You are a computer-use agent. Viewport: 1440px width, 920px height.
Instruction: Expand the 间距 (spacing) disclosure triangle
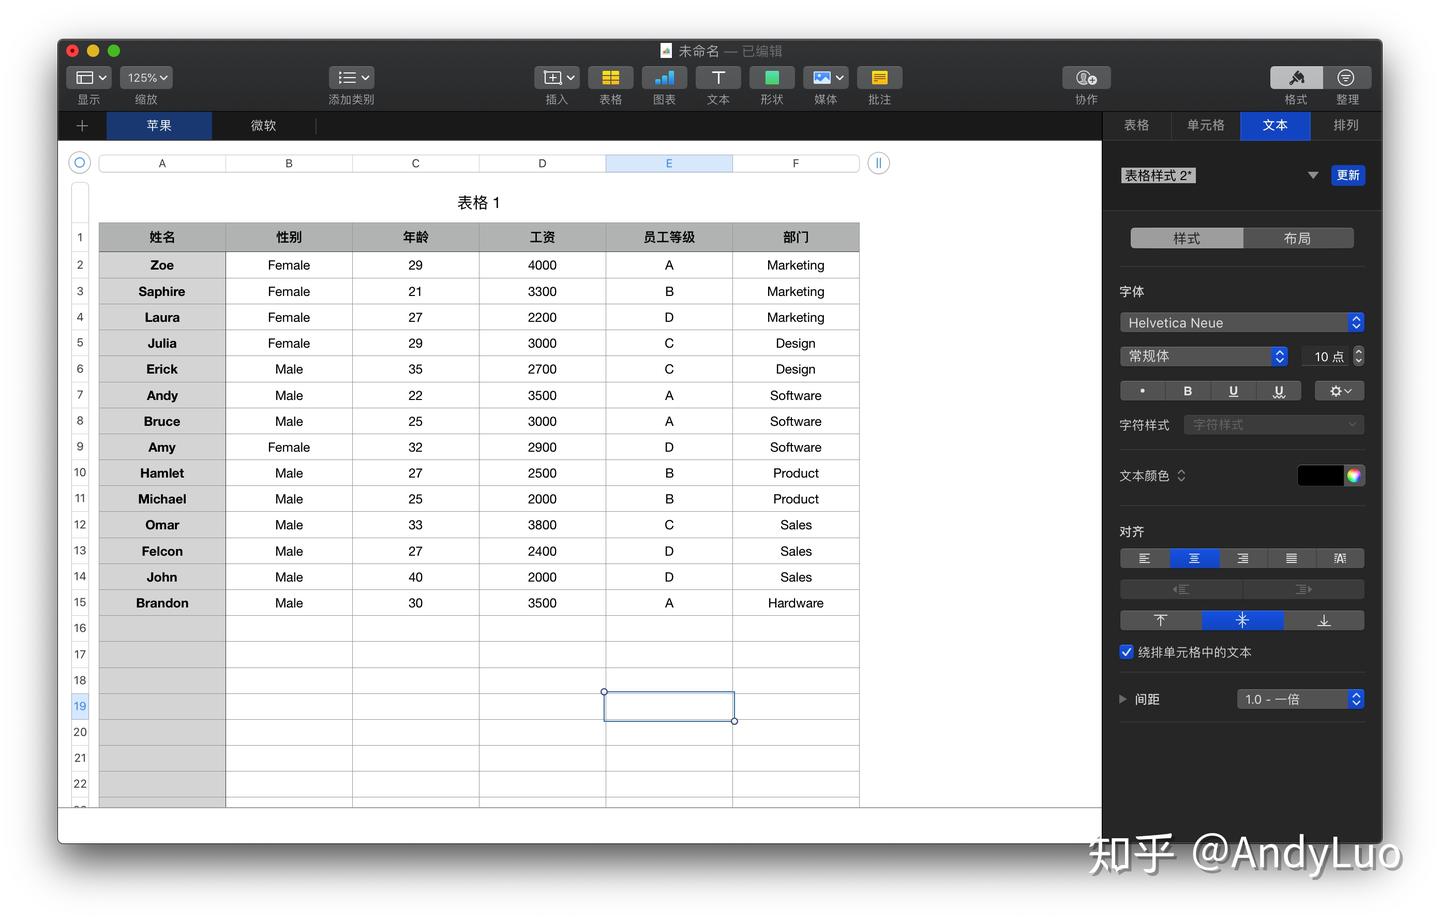1122,699
